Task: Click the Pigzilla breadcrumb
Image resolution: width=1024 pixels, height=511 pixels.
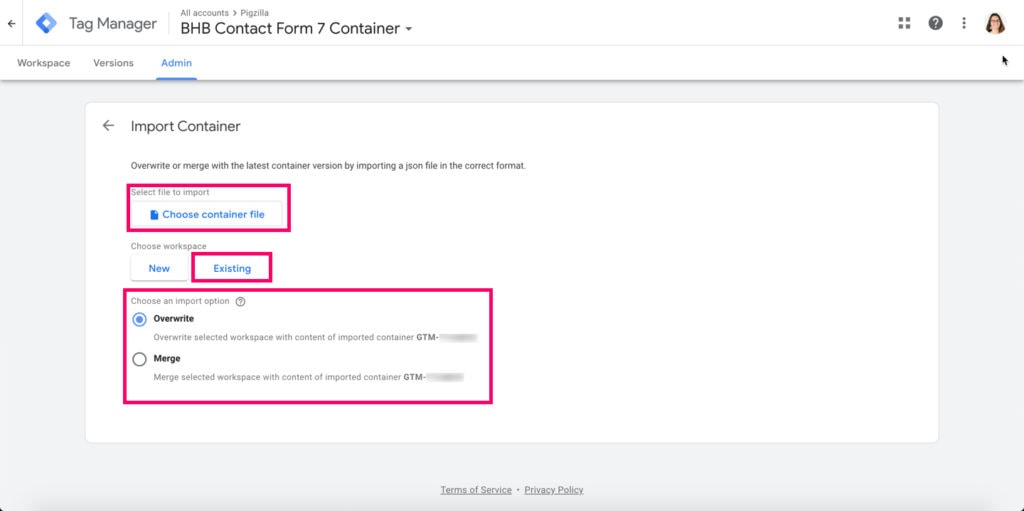Action: (255, 12)
